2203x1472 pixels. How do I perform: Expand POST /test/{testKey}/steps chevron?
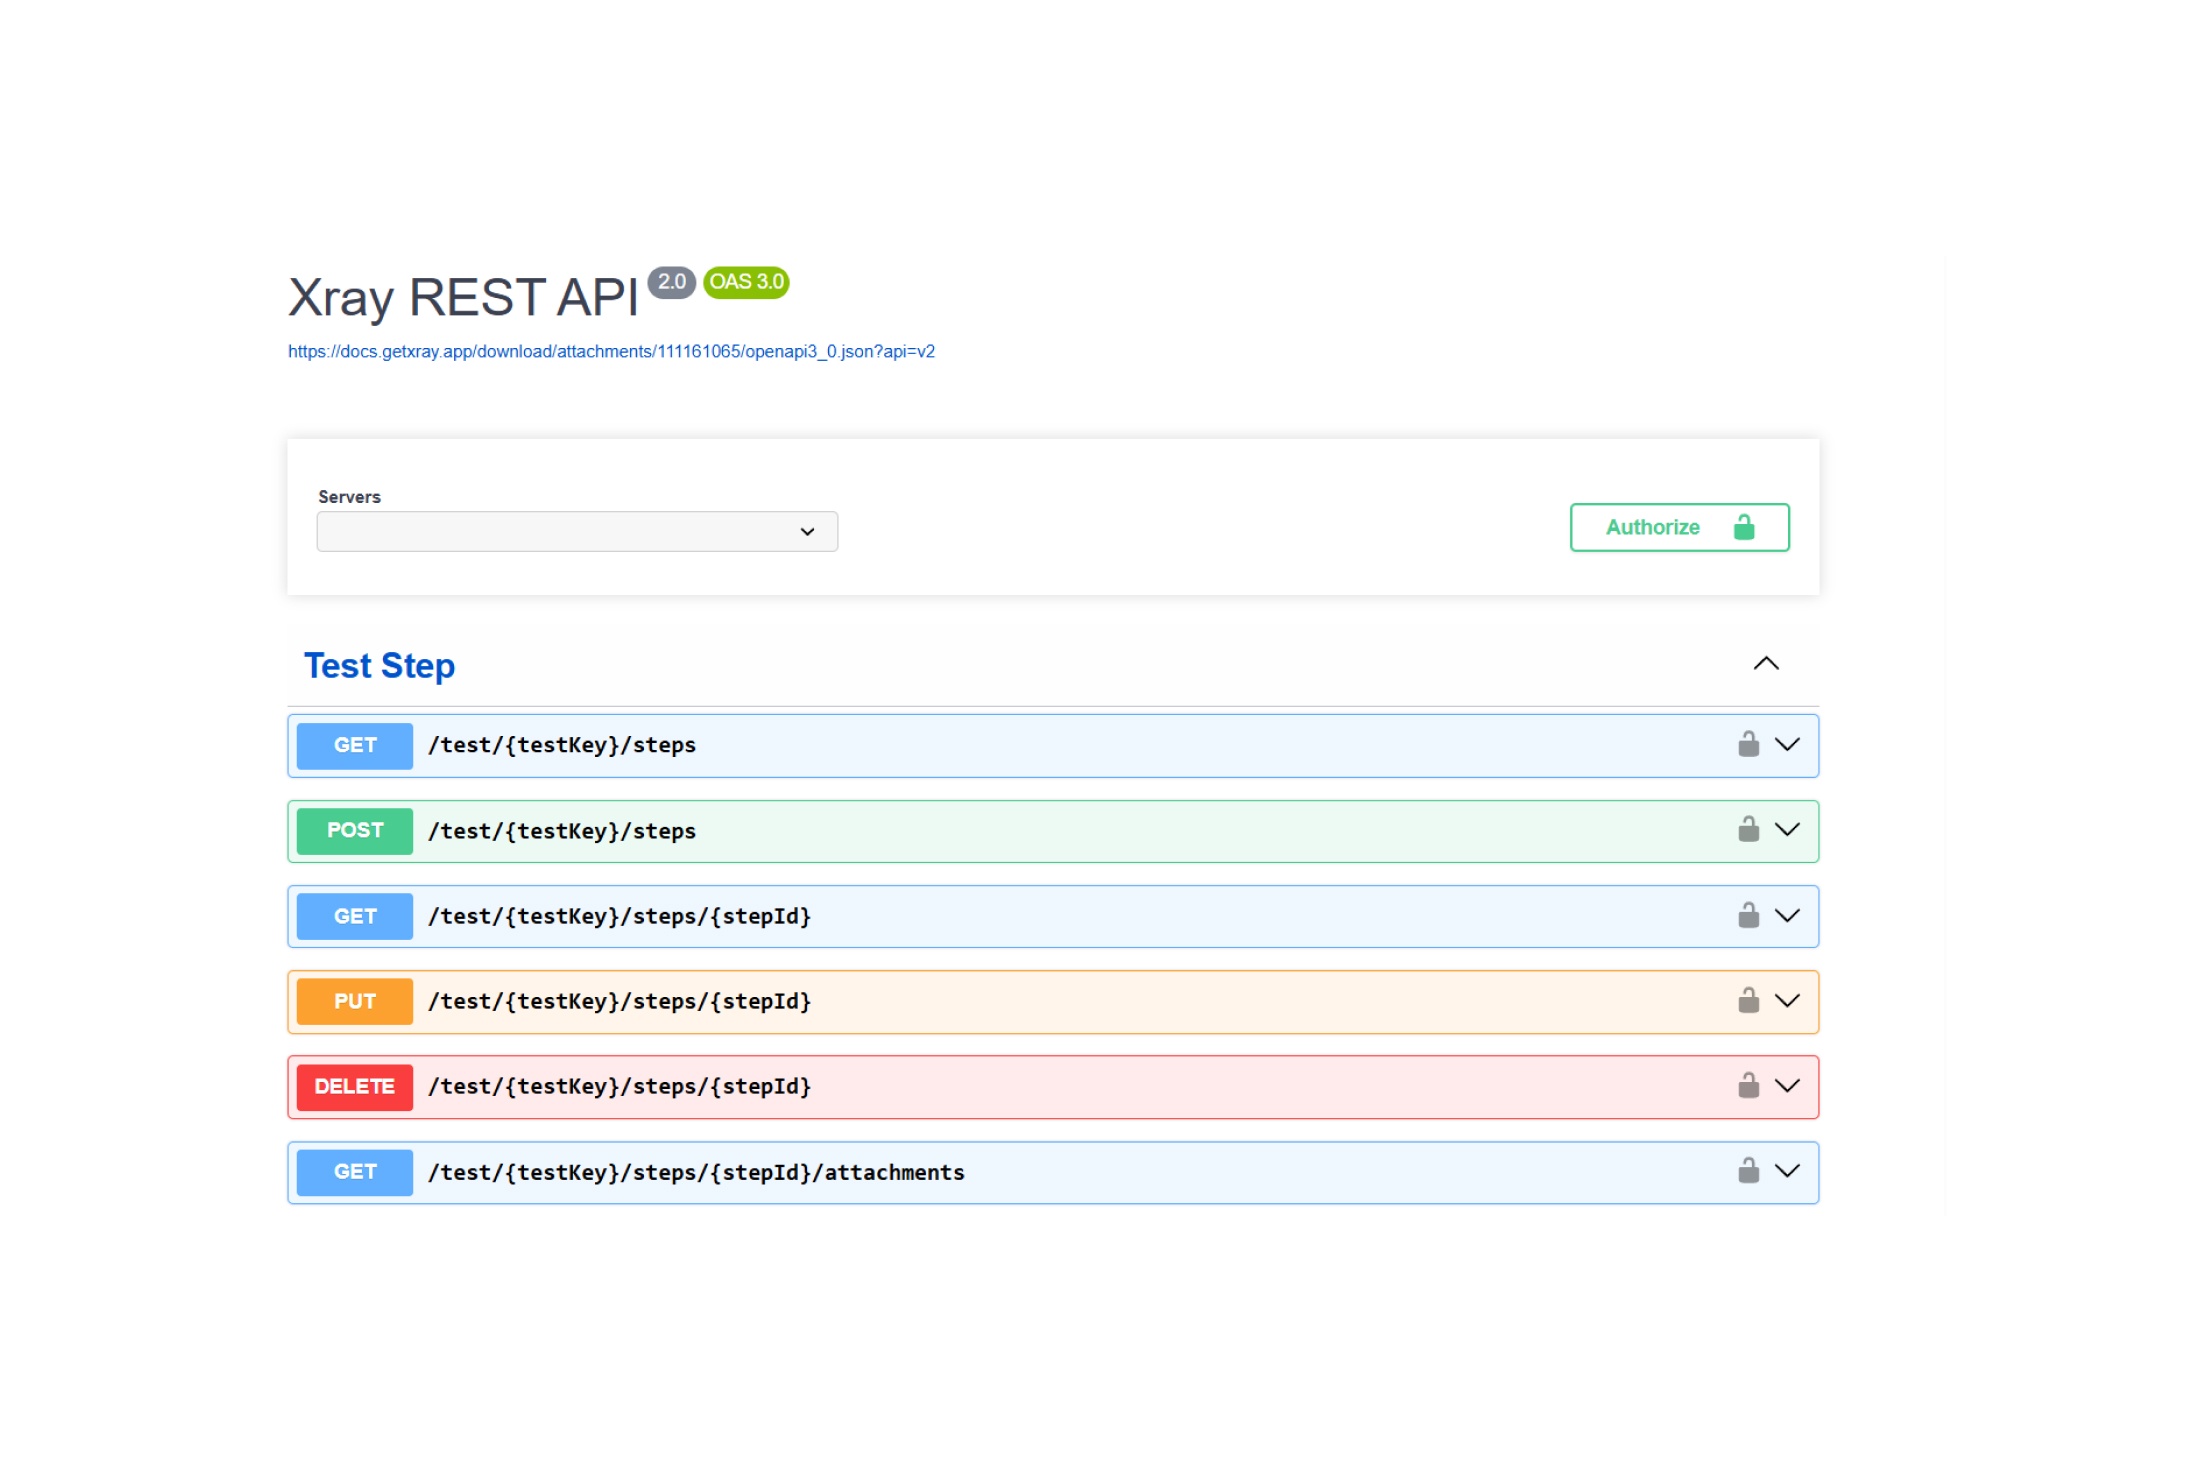(x=1787, y=829)
